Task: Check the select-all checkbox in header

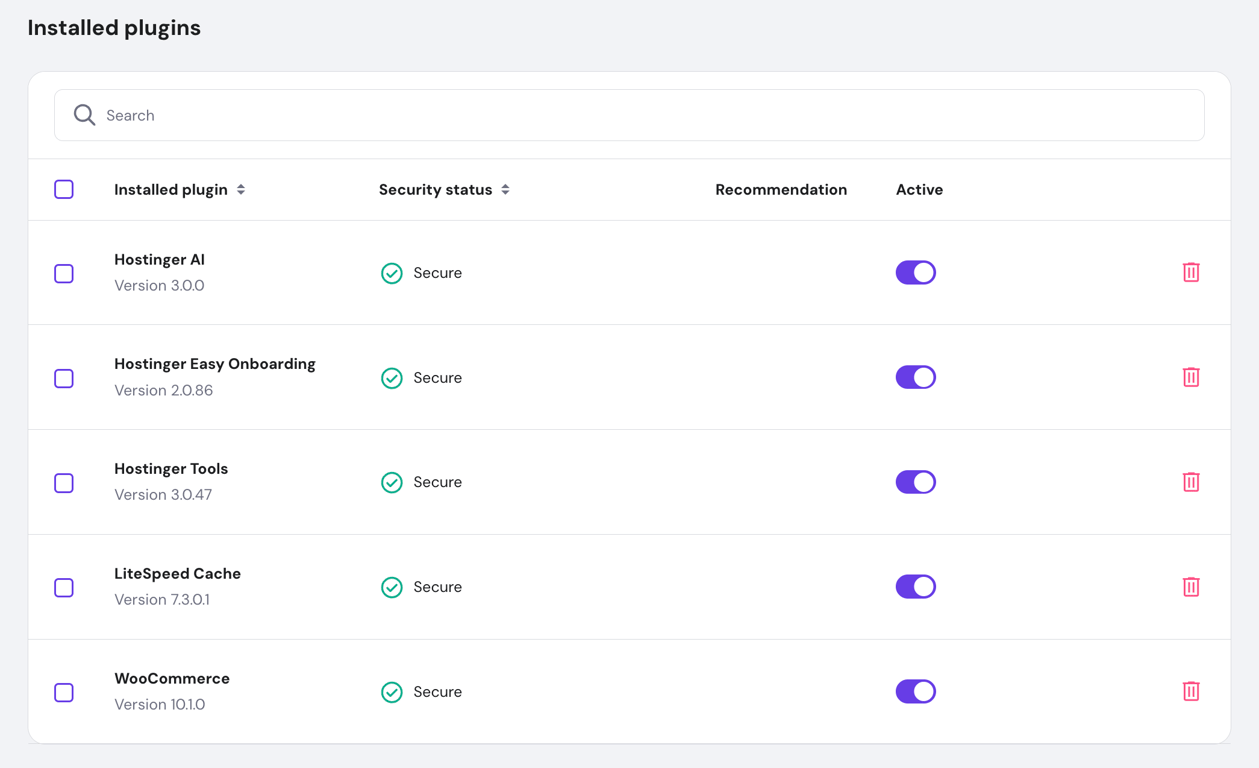Action: coord(63,189)
